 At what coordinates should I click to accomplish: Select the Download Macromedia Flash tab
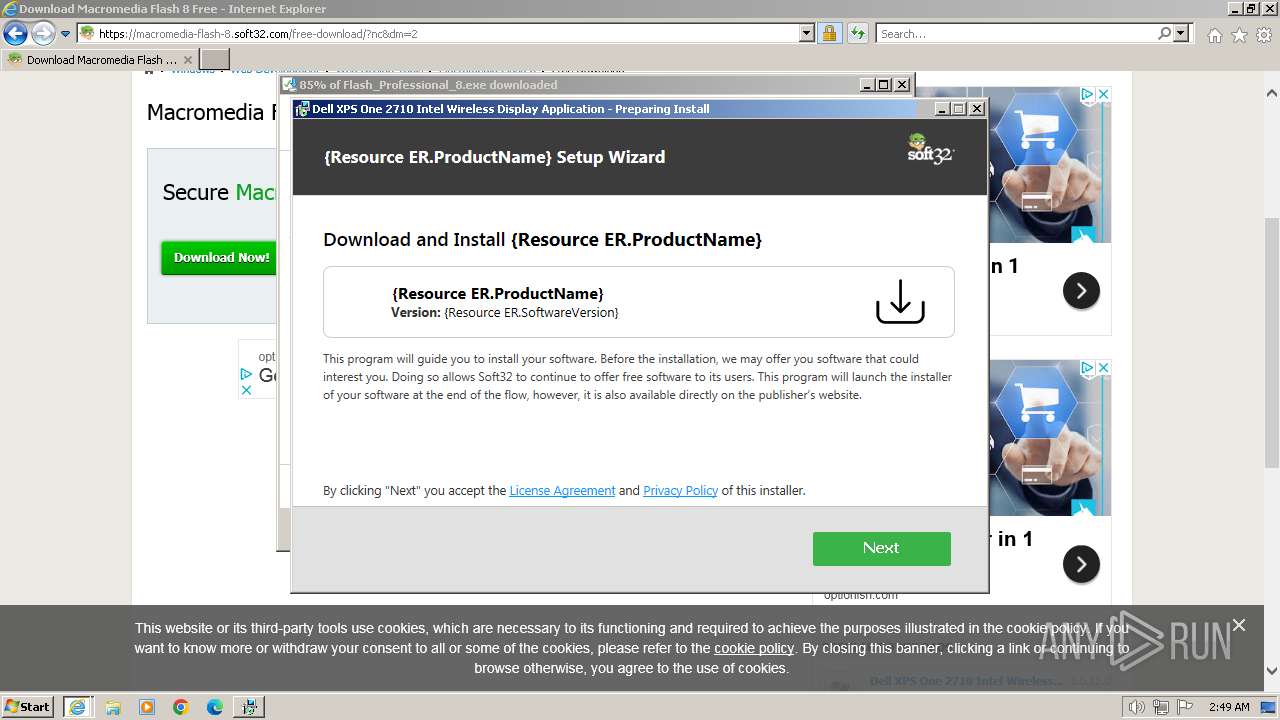pos(99,60)
